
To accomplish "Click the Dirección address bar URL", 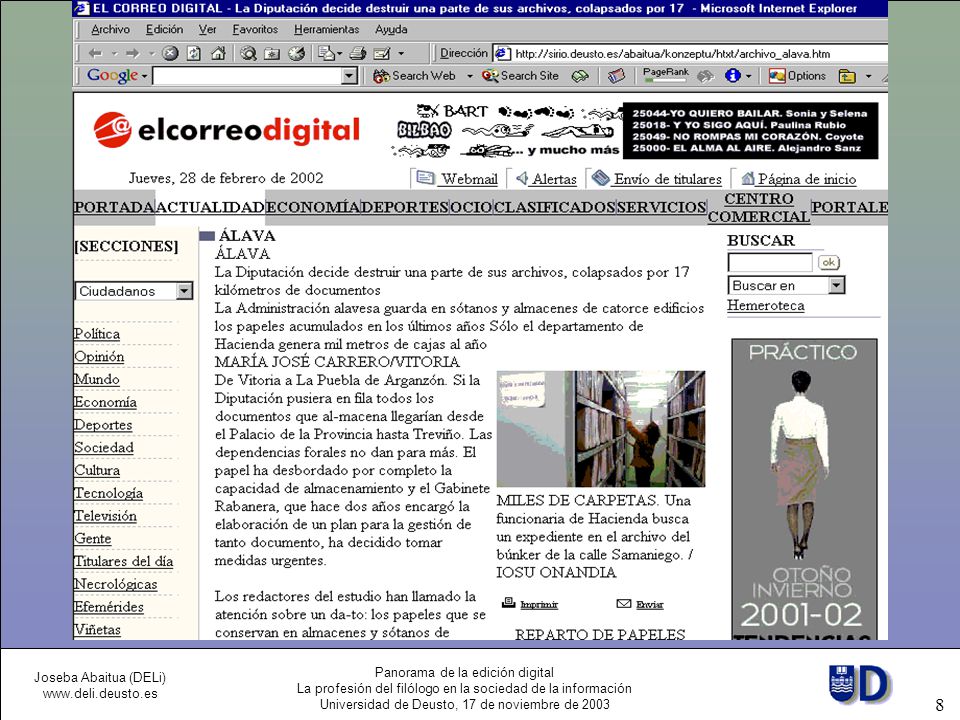I will click(672, 54).
